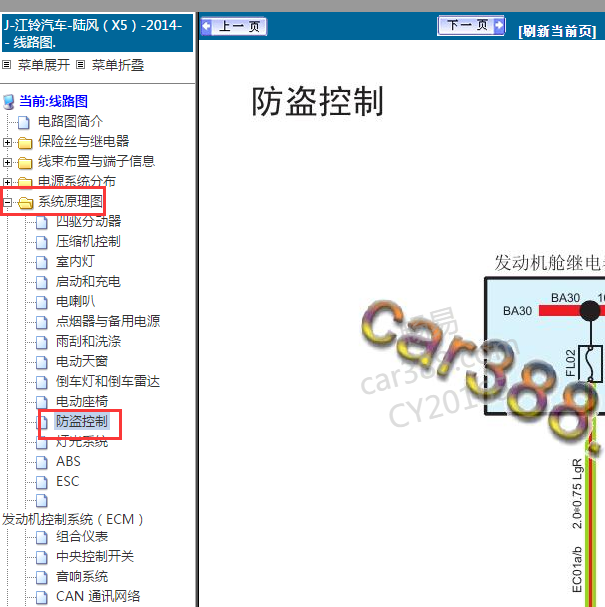Image resolution: width=605 pixels, height=607 pixels.
Task: Click the computer icon beside 当前:线路图
Action: (x=9, y=102)
